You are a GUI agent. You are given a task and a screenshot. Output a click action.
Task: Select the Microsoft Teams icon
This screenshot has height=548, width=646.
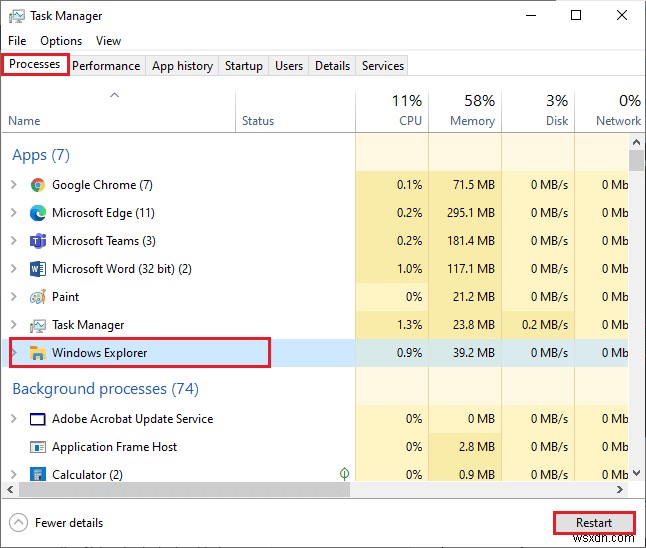coord(38,241)
